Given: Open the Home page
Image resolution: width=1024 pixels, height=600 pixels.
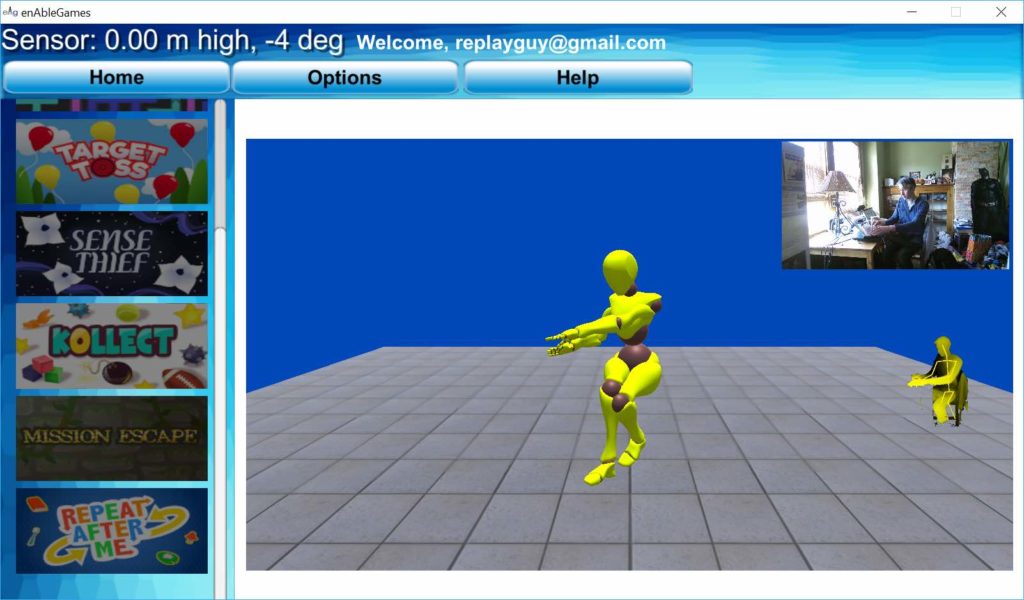Looking at the screenshot, I should coord(116,78).
